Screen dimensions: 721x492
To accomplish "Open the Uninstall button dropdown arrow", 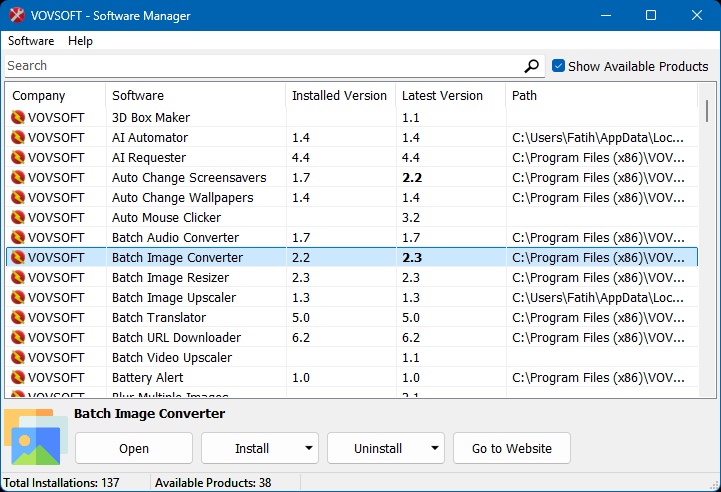I will 435,448.
